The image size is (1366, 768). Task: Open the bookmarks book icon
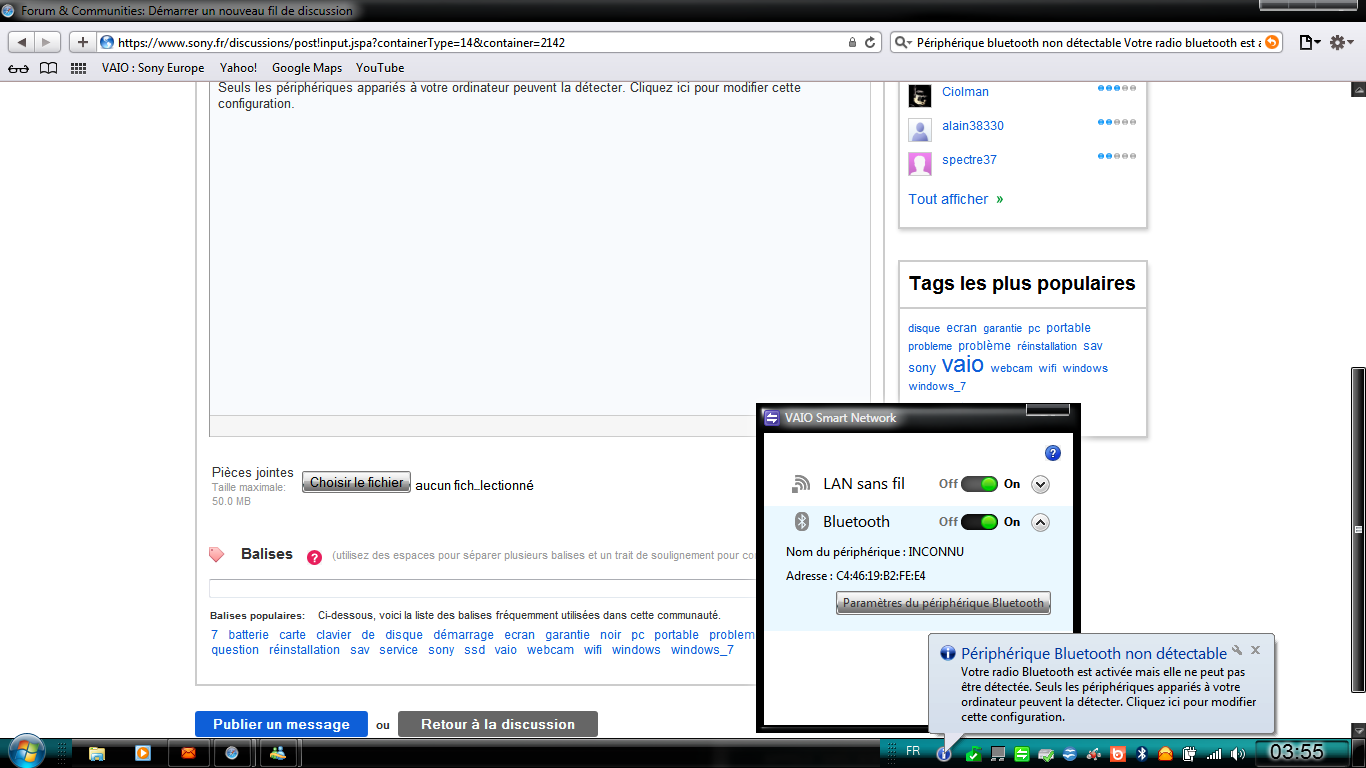tap(48, 68)
